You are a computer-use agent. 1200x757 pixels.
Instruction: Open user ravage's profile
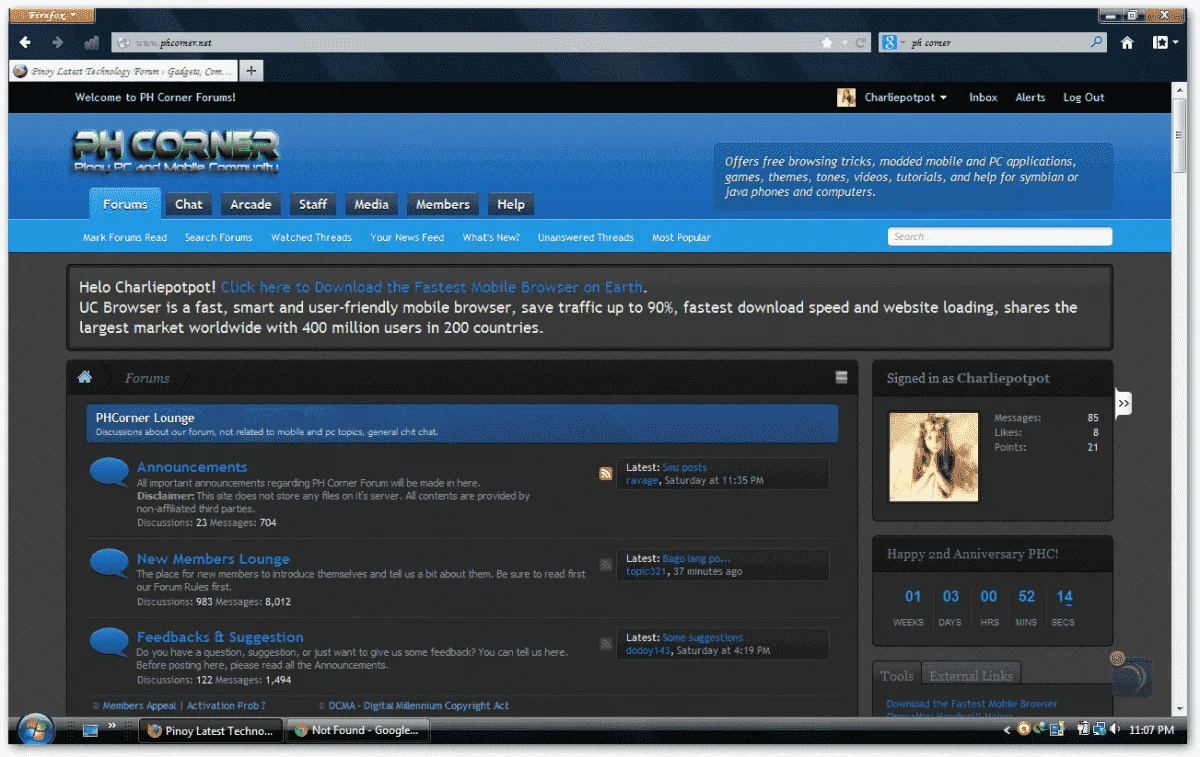642,480
